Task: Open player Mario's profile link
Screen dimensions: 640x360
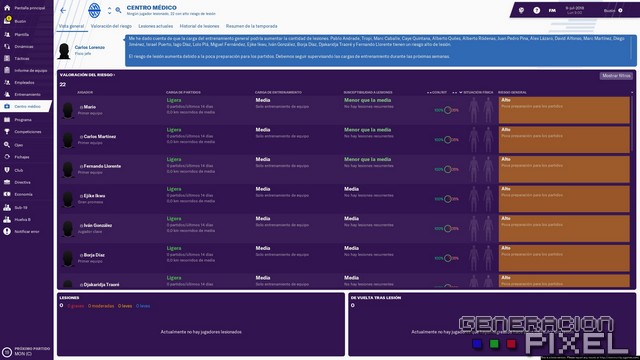Action: coord(89,107)
